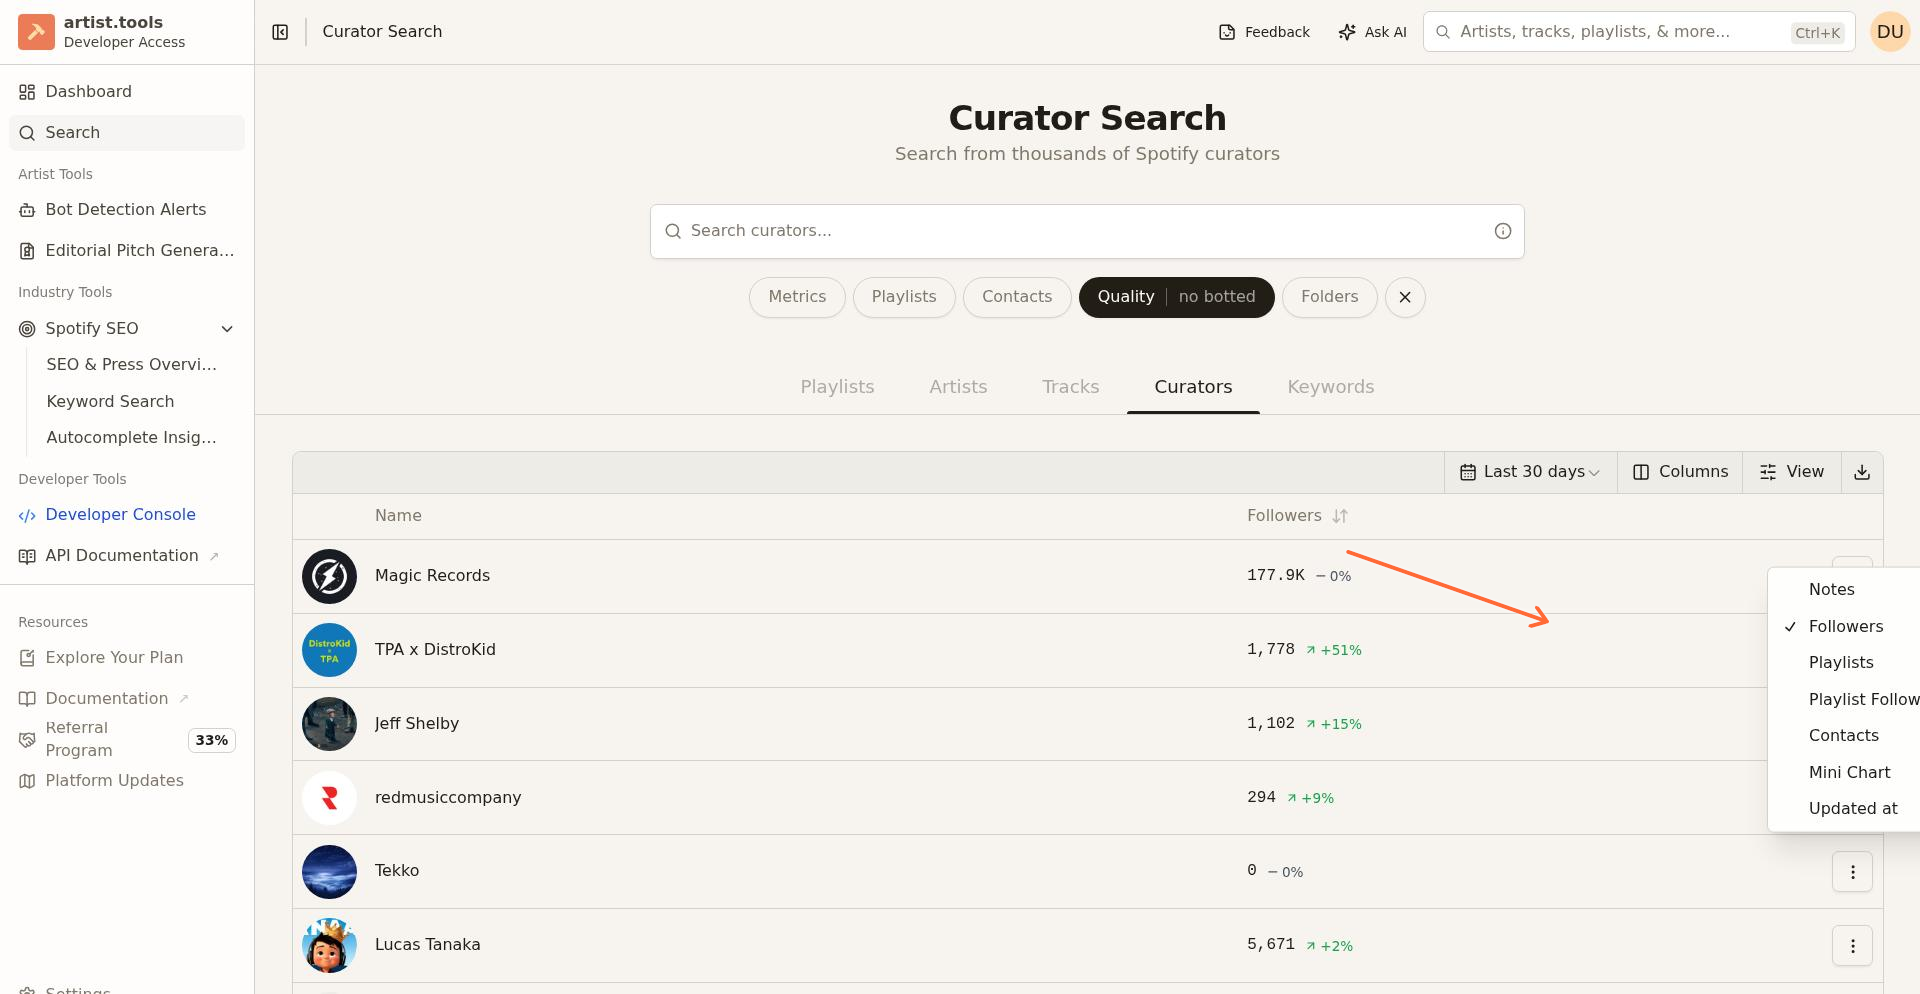Image resolution: width=1920 pixels, height=994 pixels.
Task: Click the Lucas Tanaka avatar thumbnail
Action: (329, 946)
